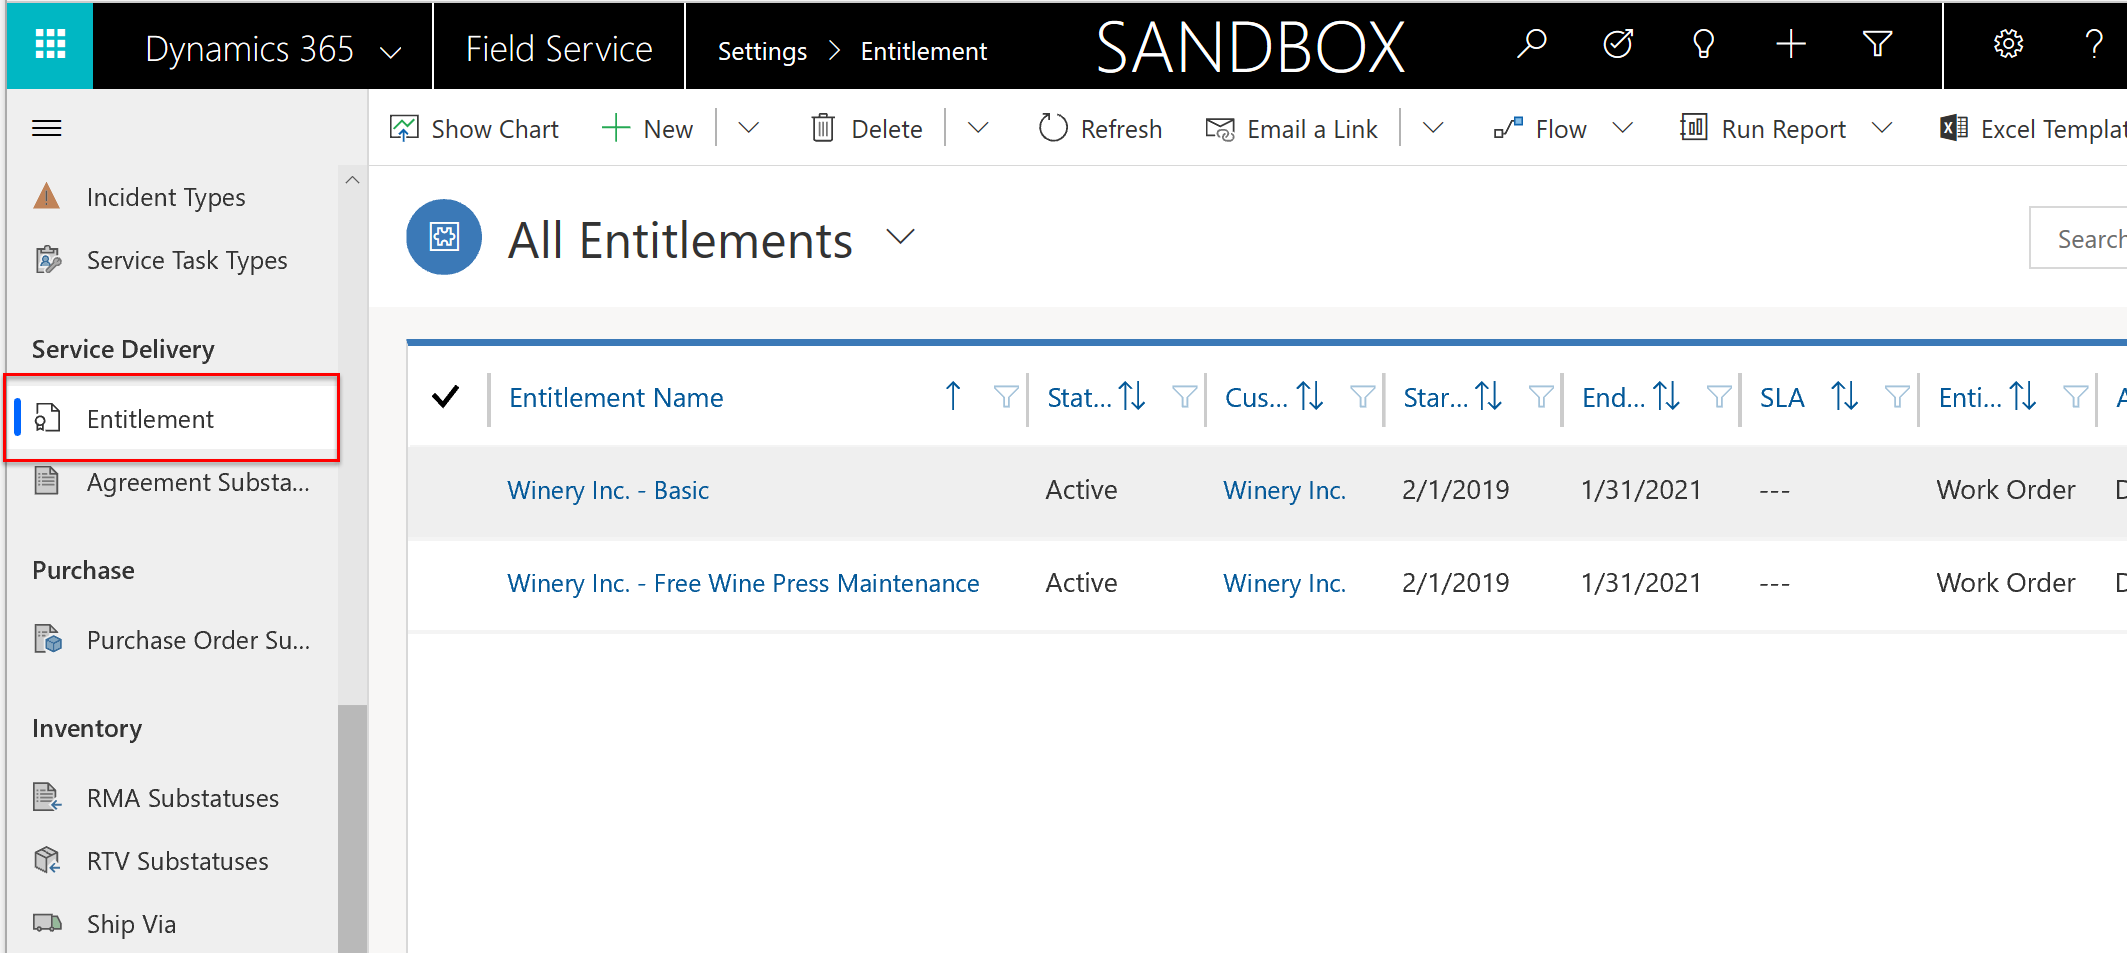The height and width of the screenshot is (953, 2127).
Task: Click the lightbulb assistant icon
Action: tap(1703, 45)
